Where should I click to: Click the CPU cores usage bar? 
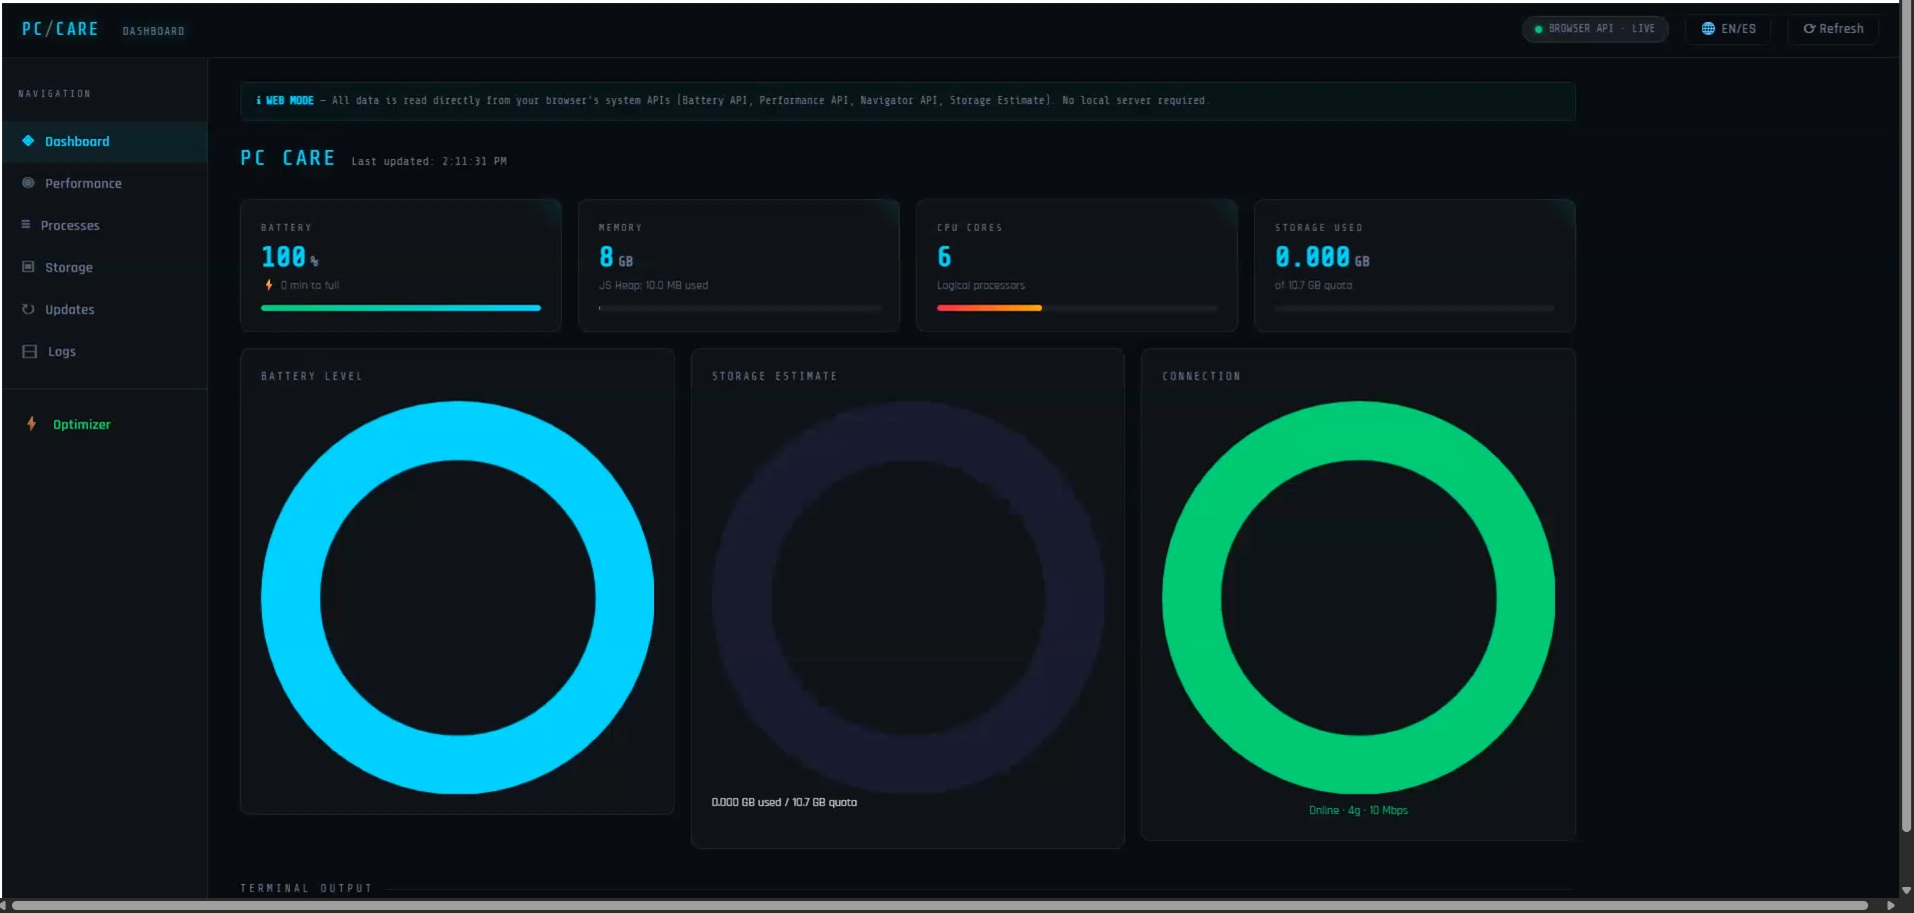click(x=1076, y=308)
